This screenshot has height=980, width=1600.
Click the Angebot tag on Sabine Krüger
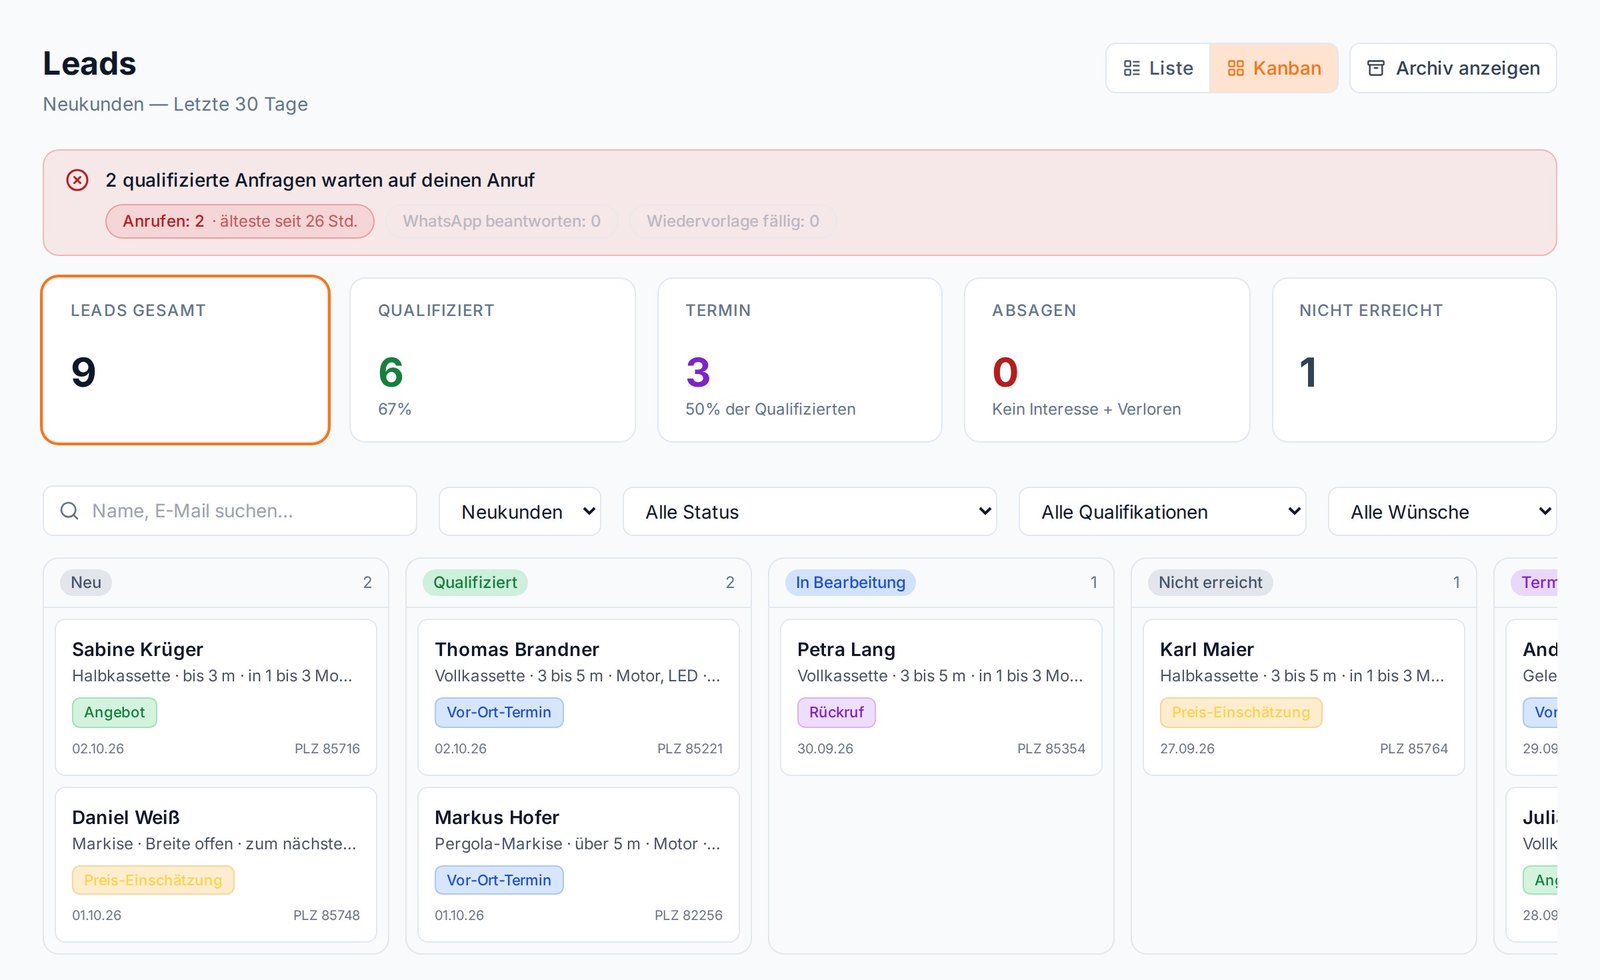(114, 712)
